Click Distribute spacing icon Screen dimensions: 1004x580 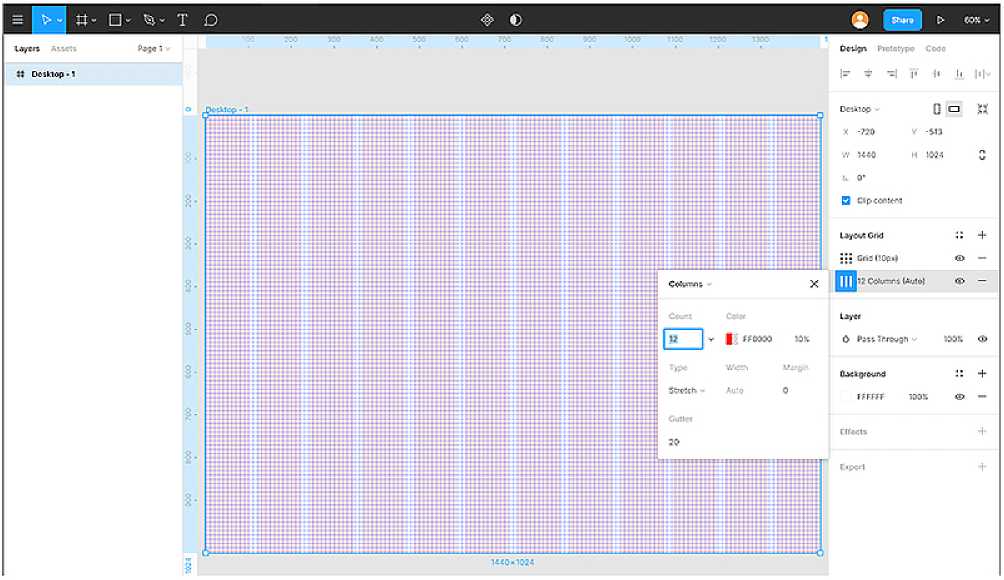click(982, 74)
